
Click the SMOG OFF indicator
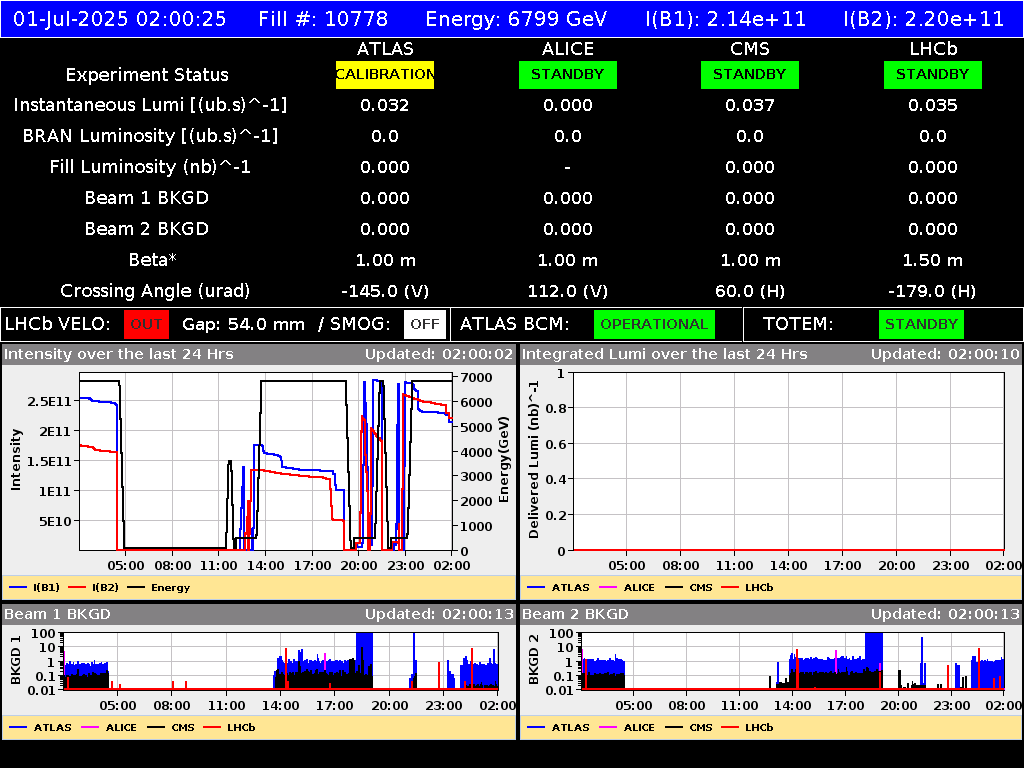[424, 325]
